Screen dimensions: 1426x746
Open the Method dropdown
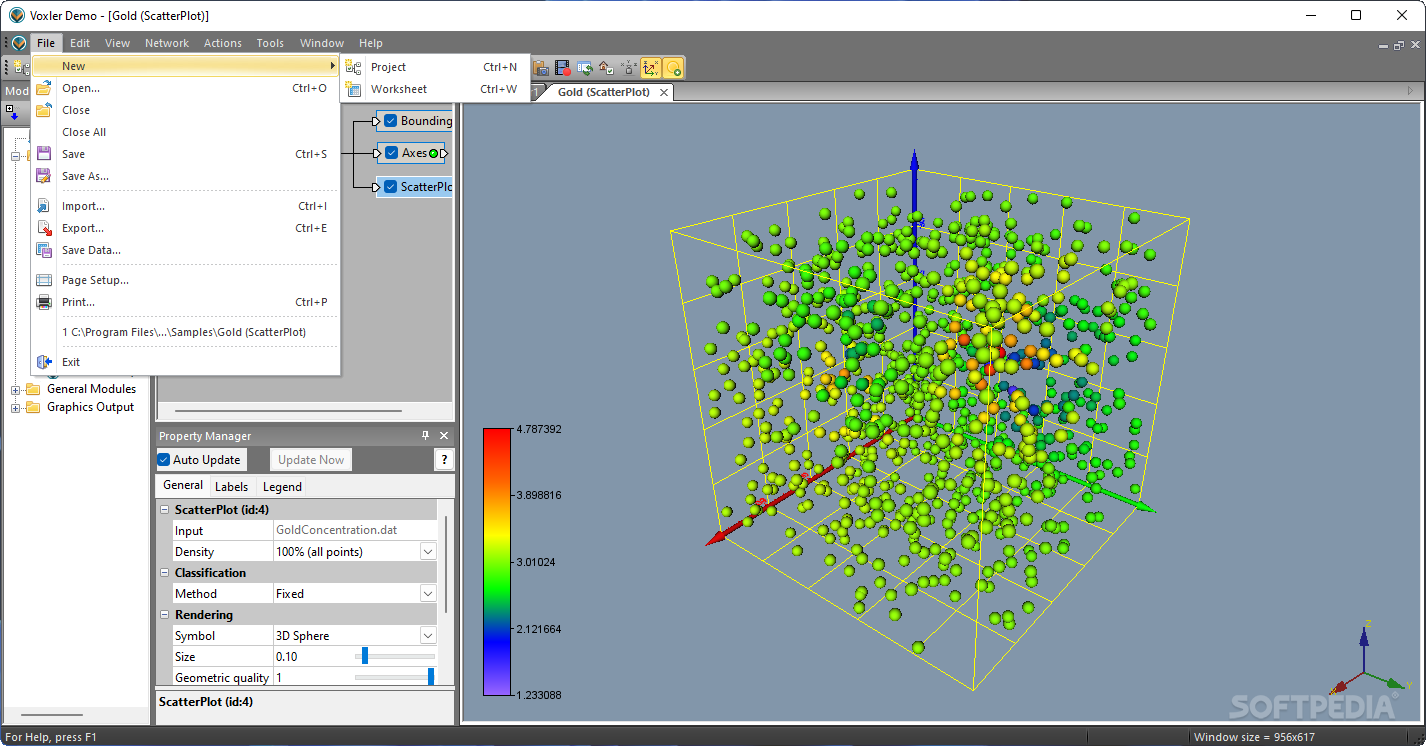coord(428,594)
